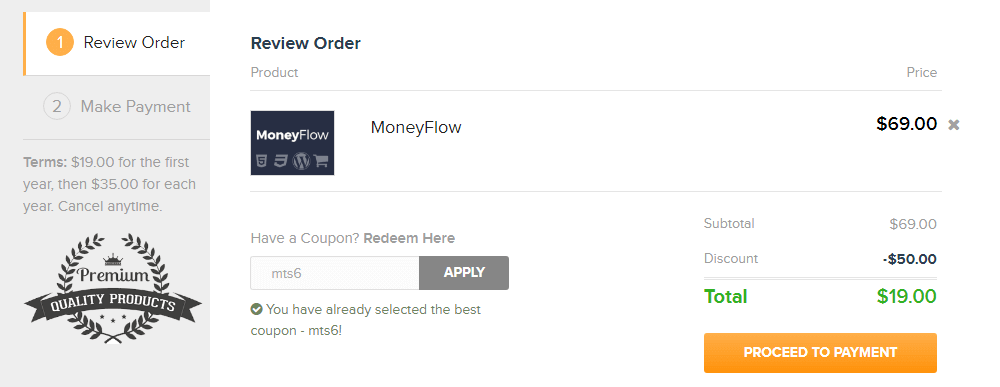Image resolution: width=1000 pixels, height=387 pixels.
Task: Focus the coupon code input field
Action: coord(335,273)
